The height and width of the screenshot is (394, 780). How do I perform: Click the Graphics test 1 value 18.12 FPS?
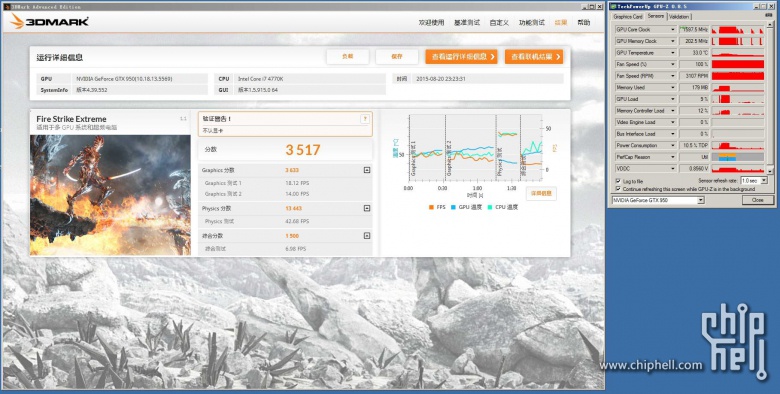[x=297, y=183]
